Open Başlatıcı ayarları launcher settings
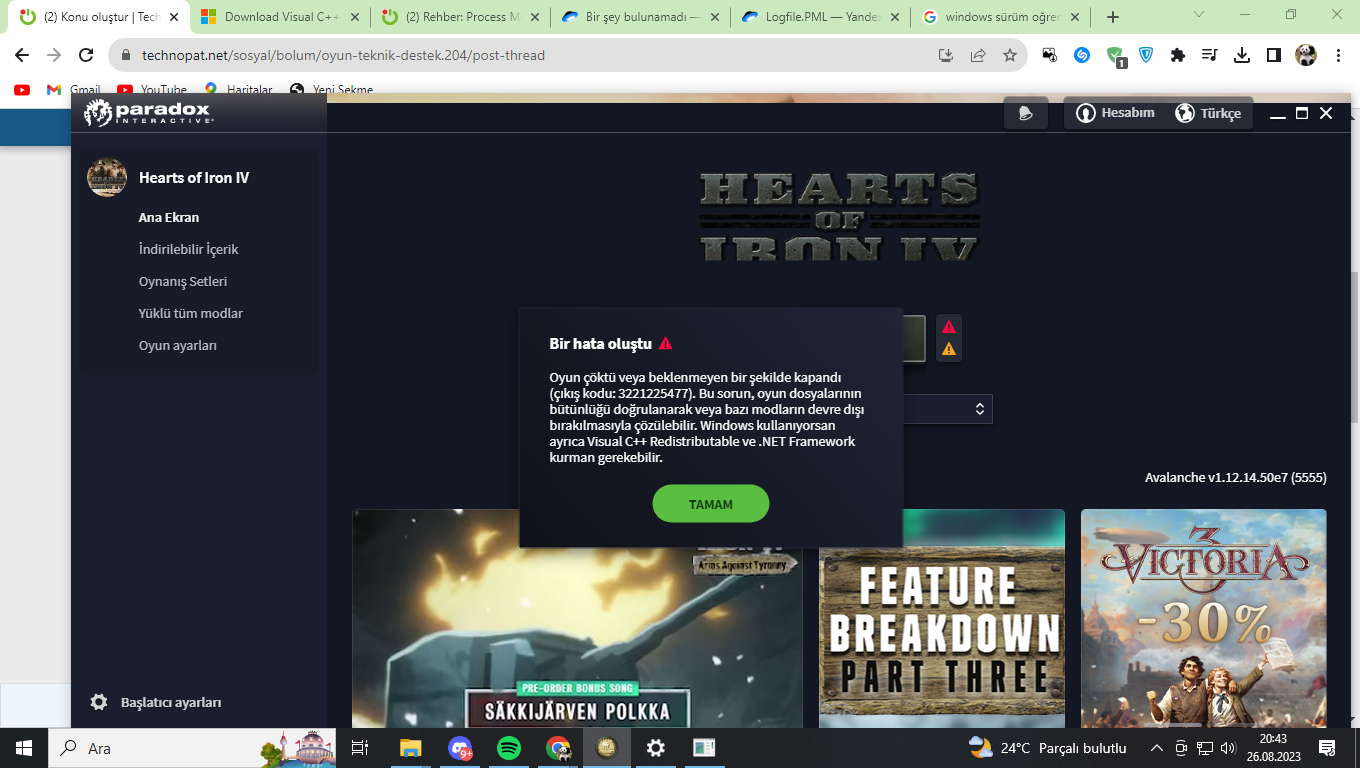Screen dimensions: 1360x768 tap(155, 702)
